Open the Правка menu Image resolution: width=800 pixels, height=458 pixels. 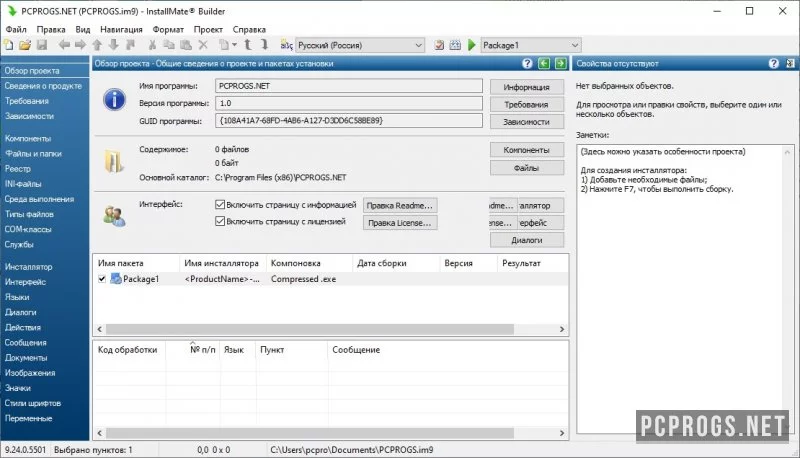(x=51, y=30)
